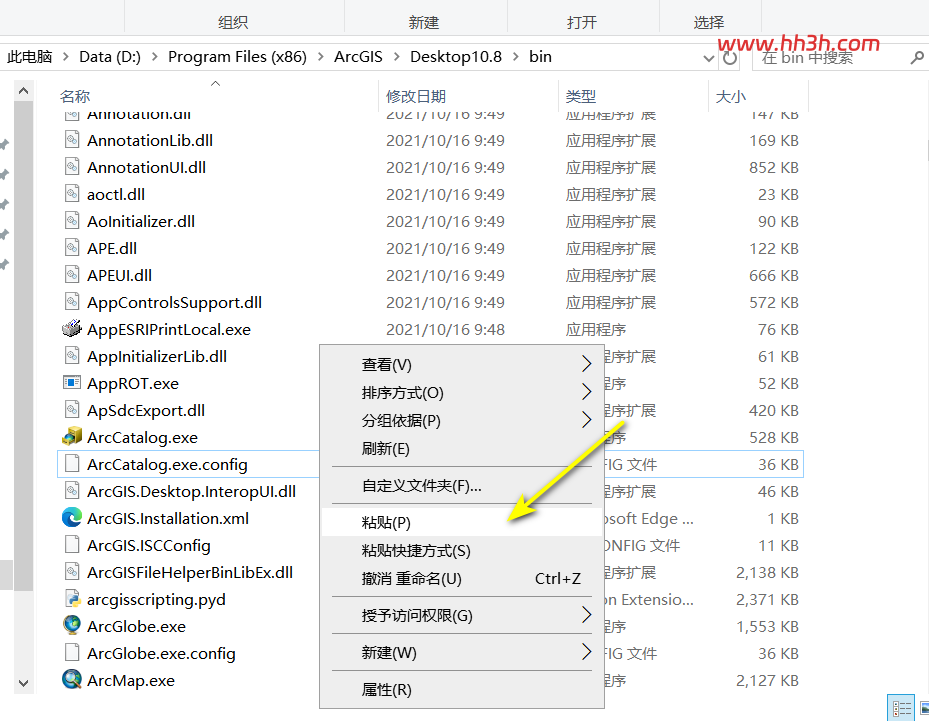Click the AoInitializer.dll file icon
The width and height of the screenshot is (929, 721).
point(72,221)
